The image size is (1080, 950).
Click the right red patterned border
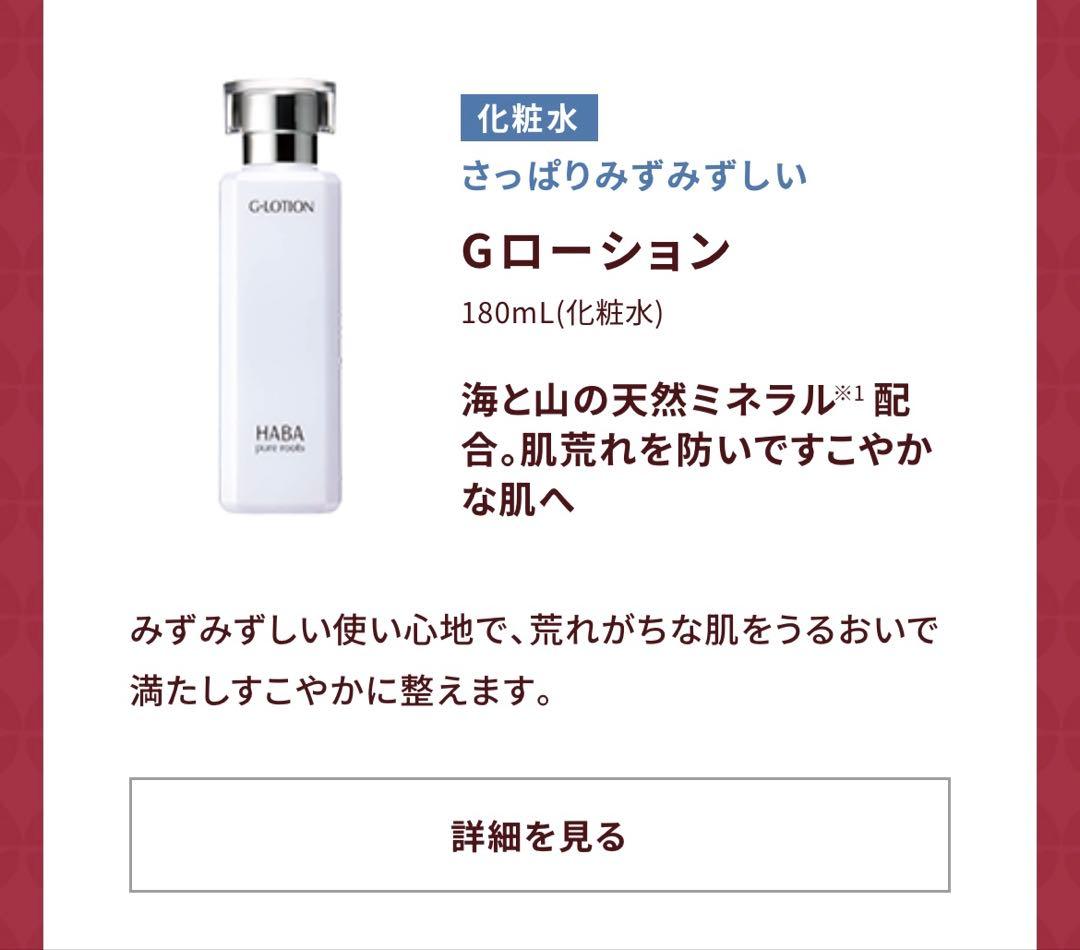[1058, 475]
